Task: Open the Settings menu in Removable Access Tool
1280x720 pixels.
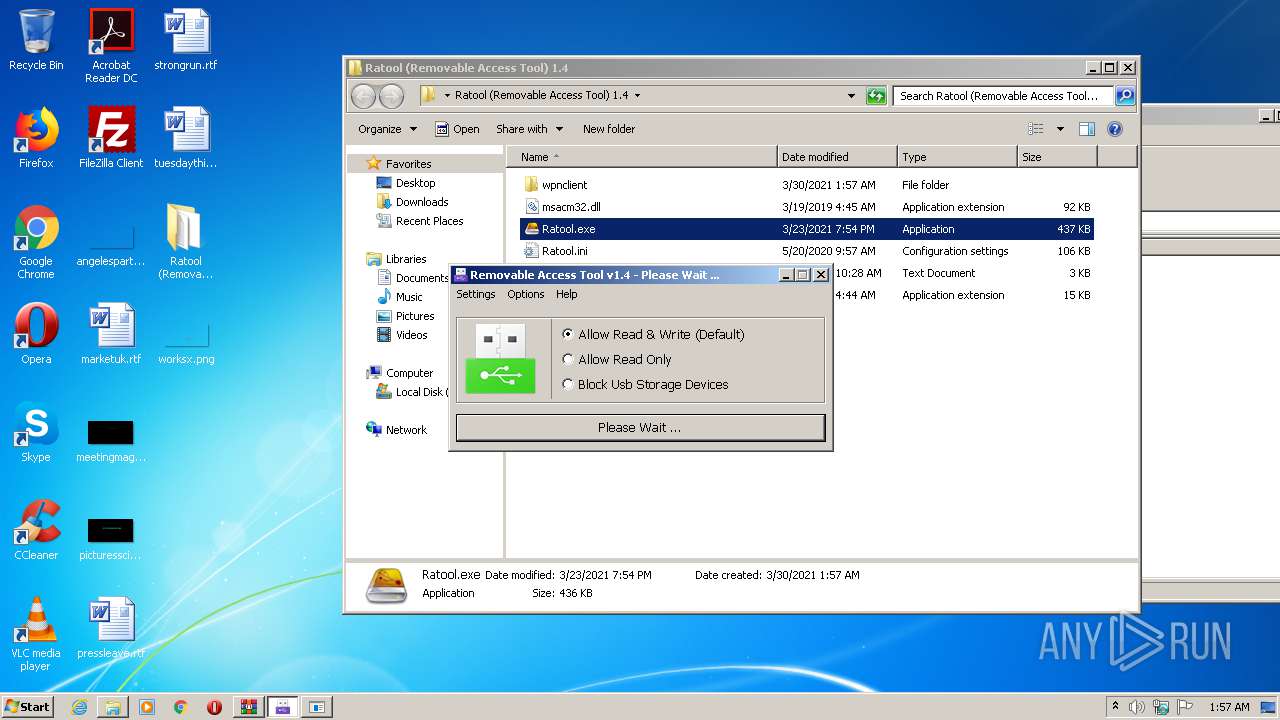Action: pyautogui.click(x=476, y=294)
